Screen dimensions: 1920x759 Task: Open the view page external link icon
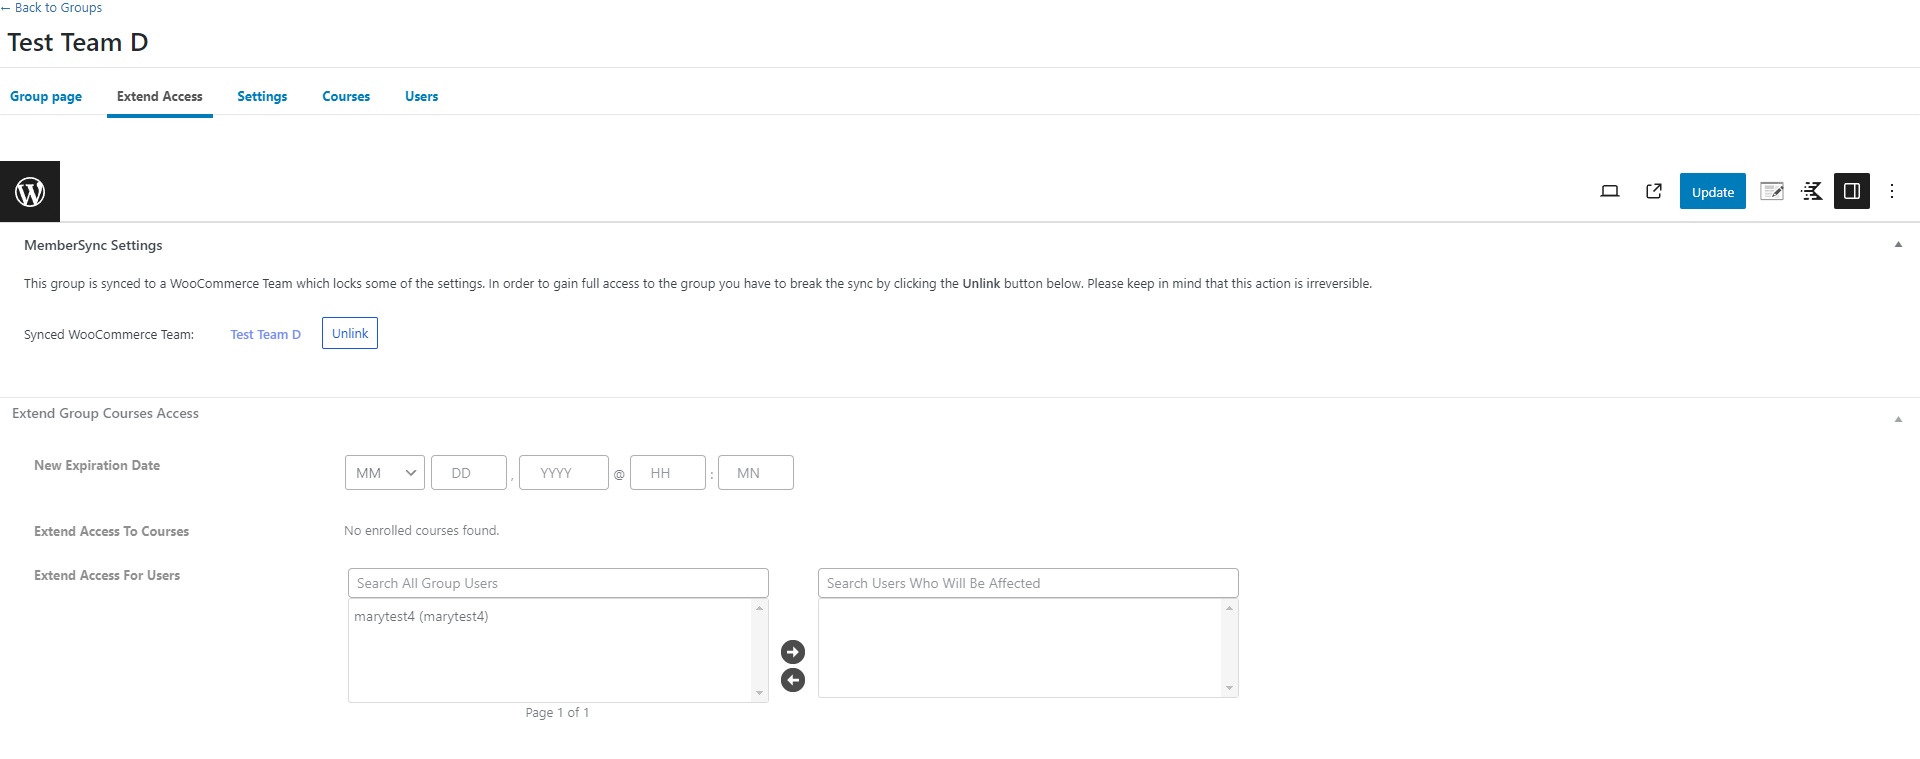[x=1654, y=191]
